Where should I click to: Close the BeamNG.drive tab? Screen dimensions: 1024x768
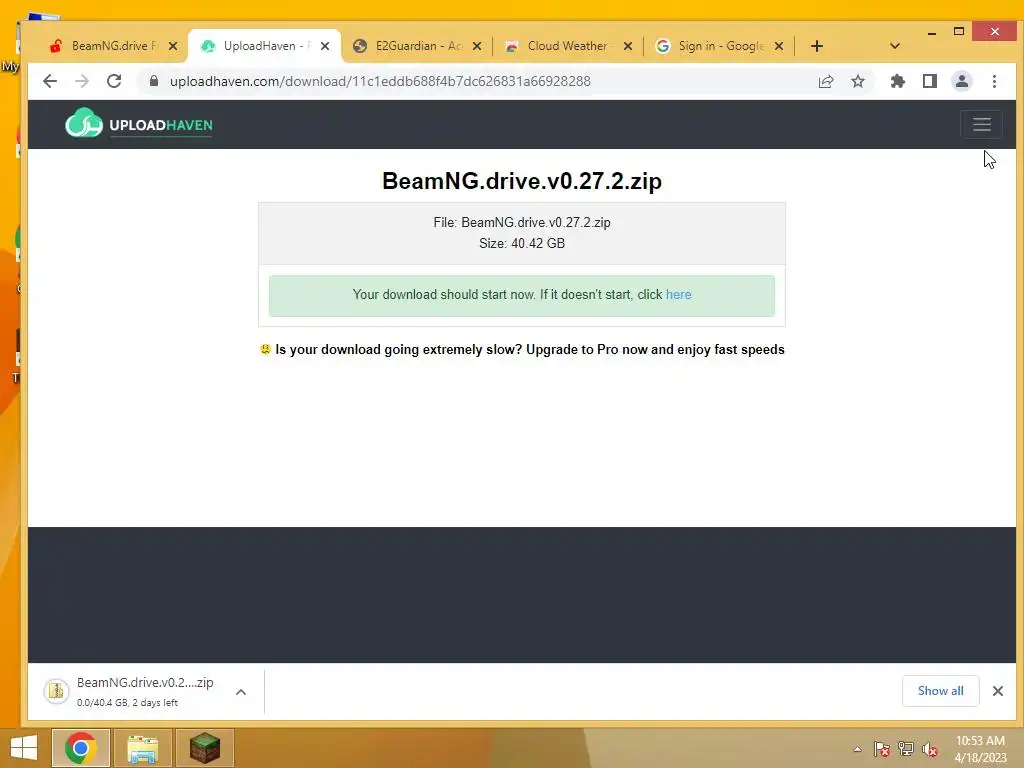coord(172,46)
